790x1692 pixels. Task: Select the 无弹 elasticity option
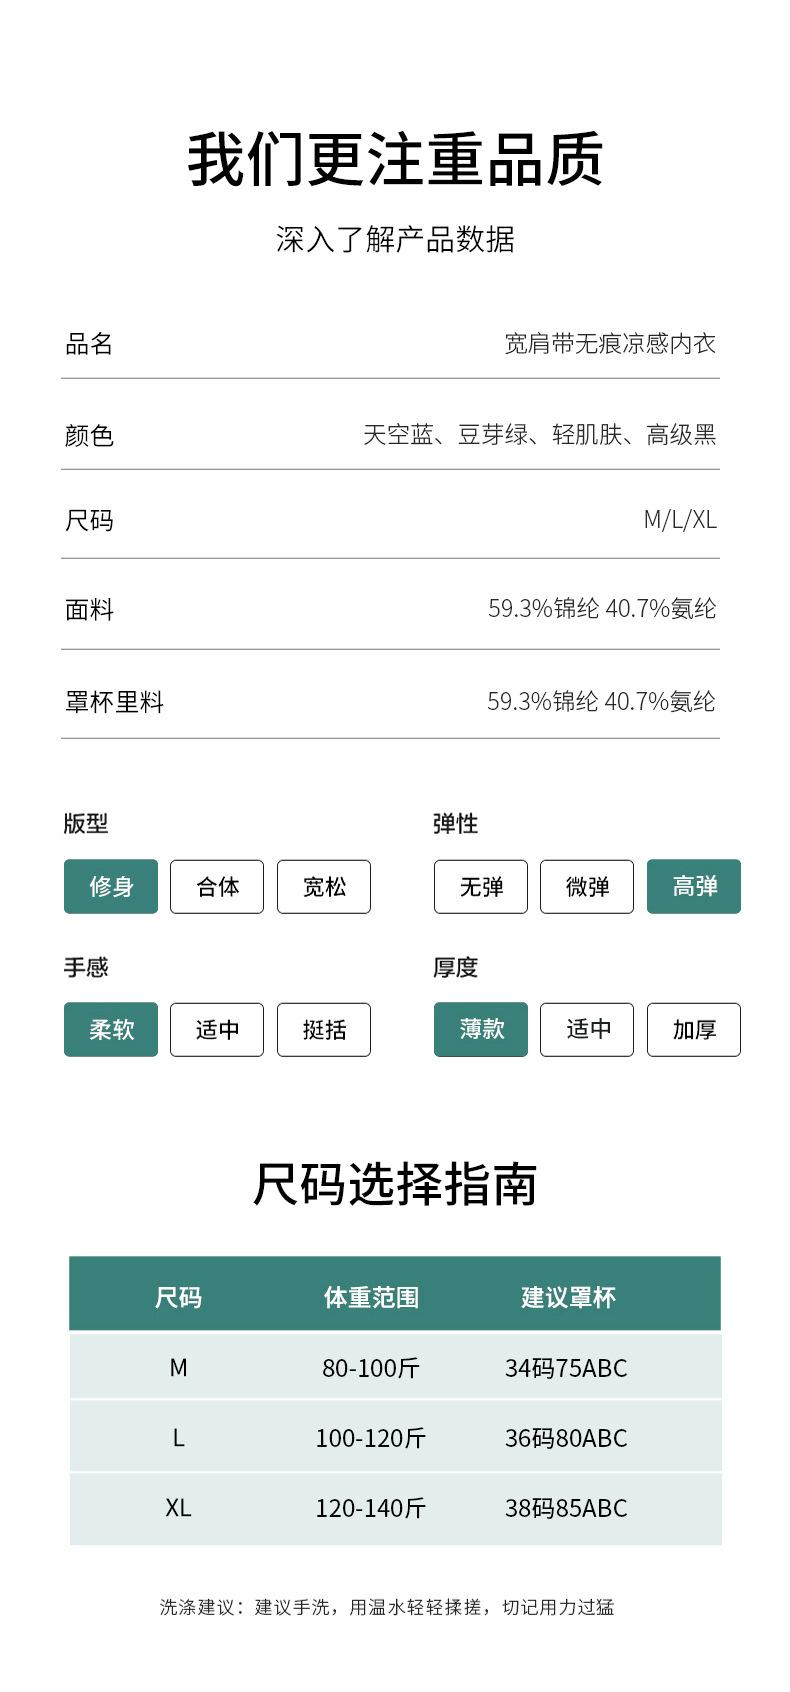481,886
